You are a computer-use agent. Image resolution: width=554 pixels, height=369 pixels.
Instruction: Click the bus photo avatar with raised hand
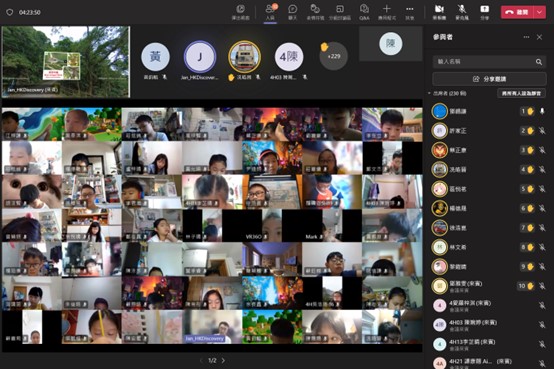[244, 57]
